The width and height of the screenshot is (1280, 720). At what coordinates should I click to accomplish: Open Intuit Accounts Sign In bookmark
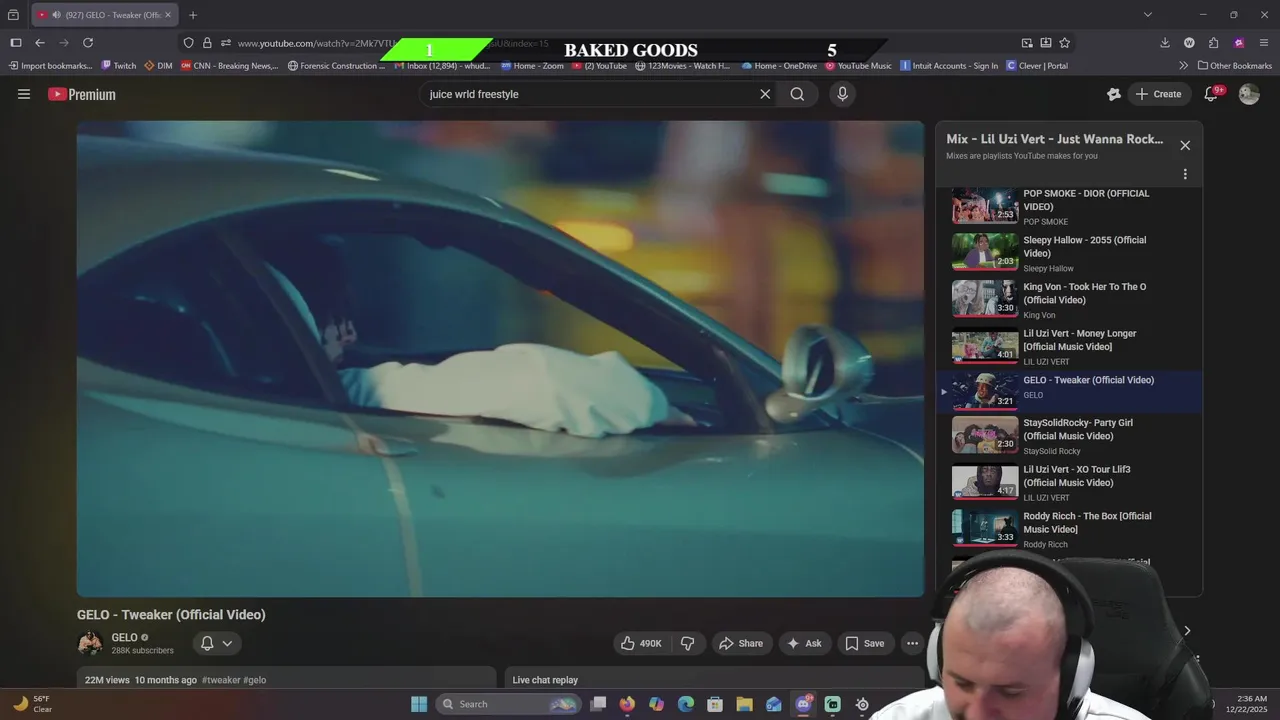pos(949,66)
